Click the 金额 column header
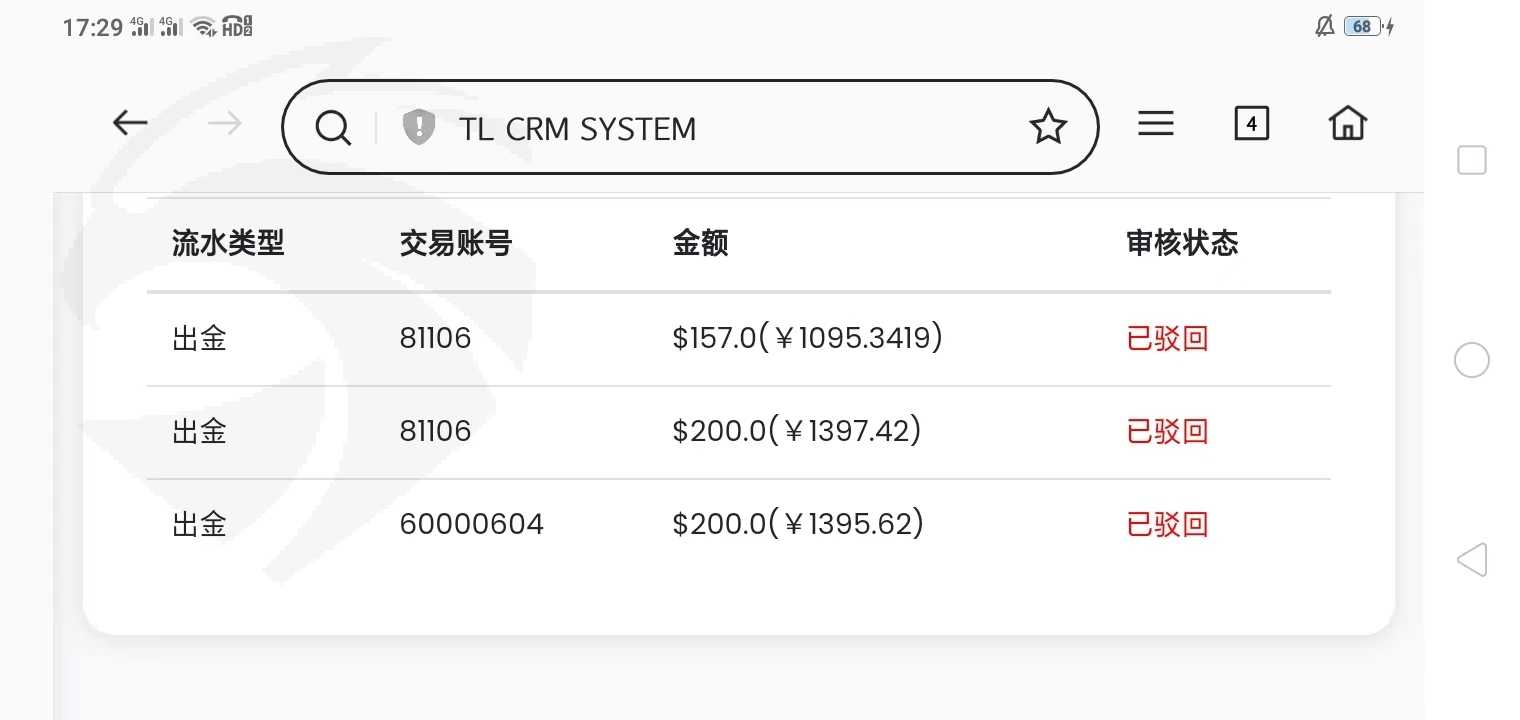The height and width of the screenshot is (720, 1520). pos(701,243)
